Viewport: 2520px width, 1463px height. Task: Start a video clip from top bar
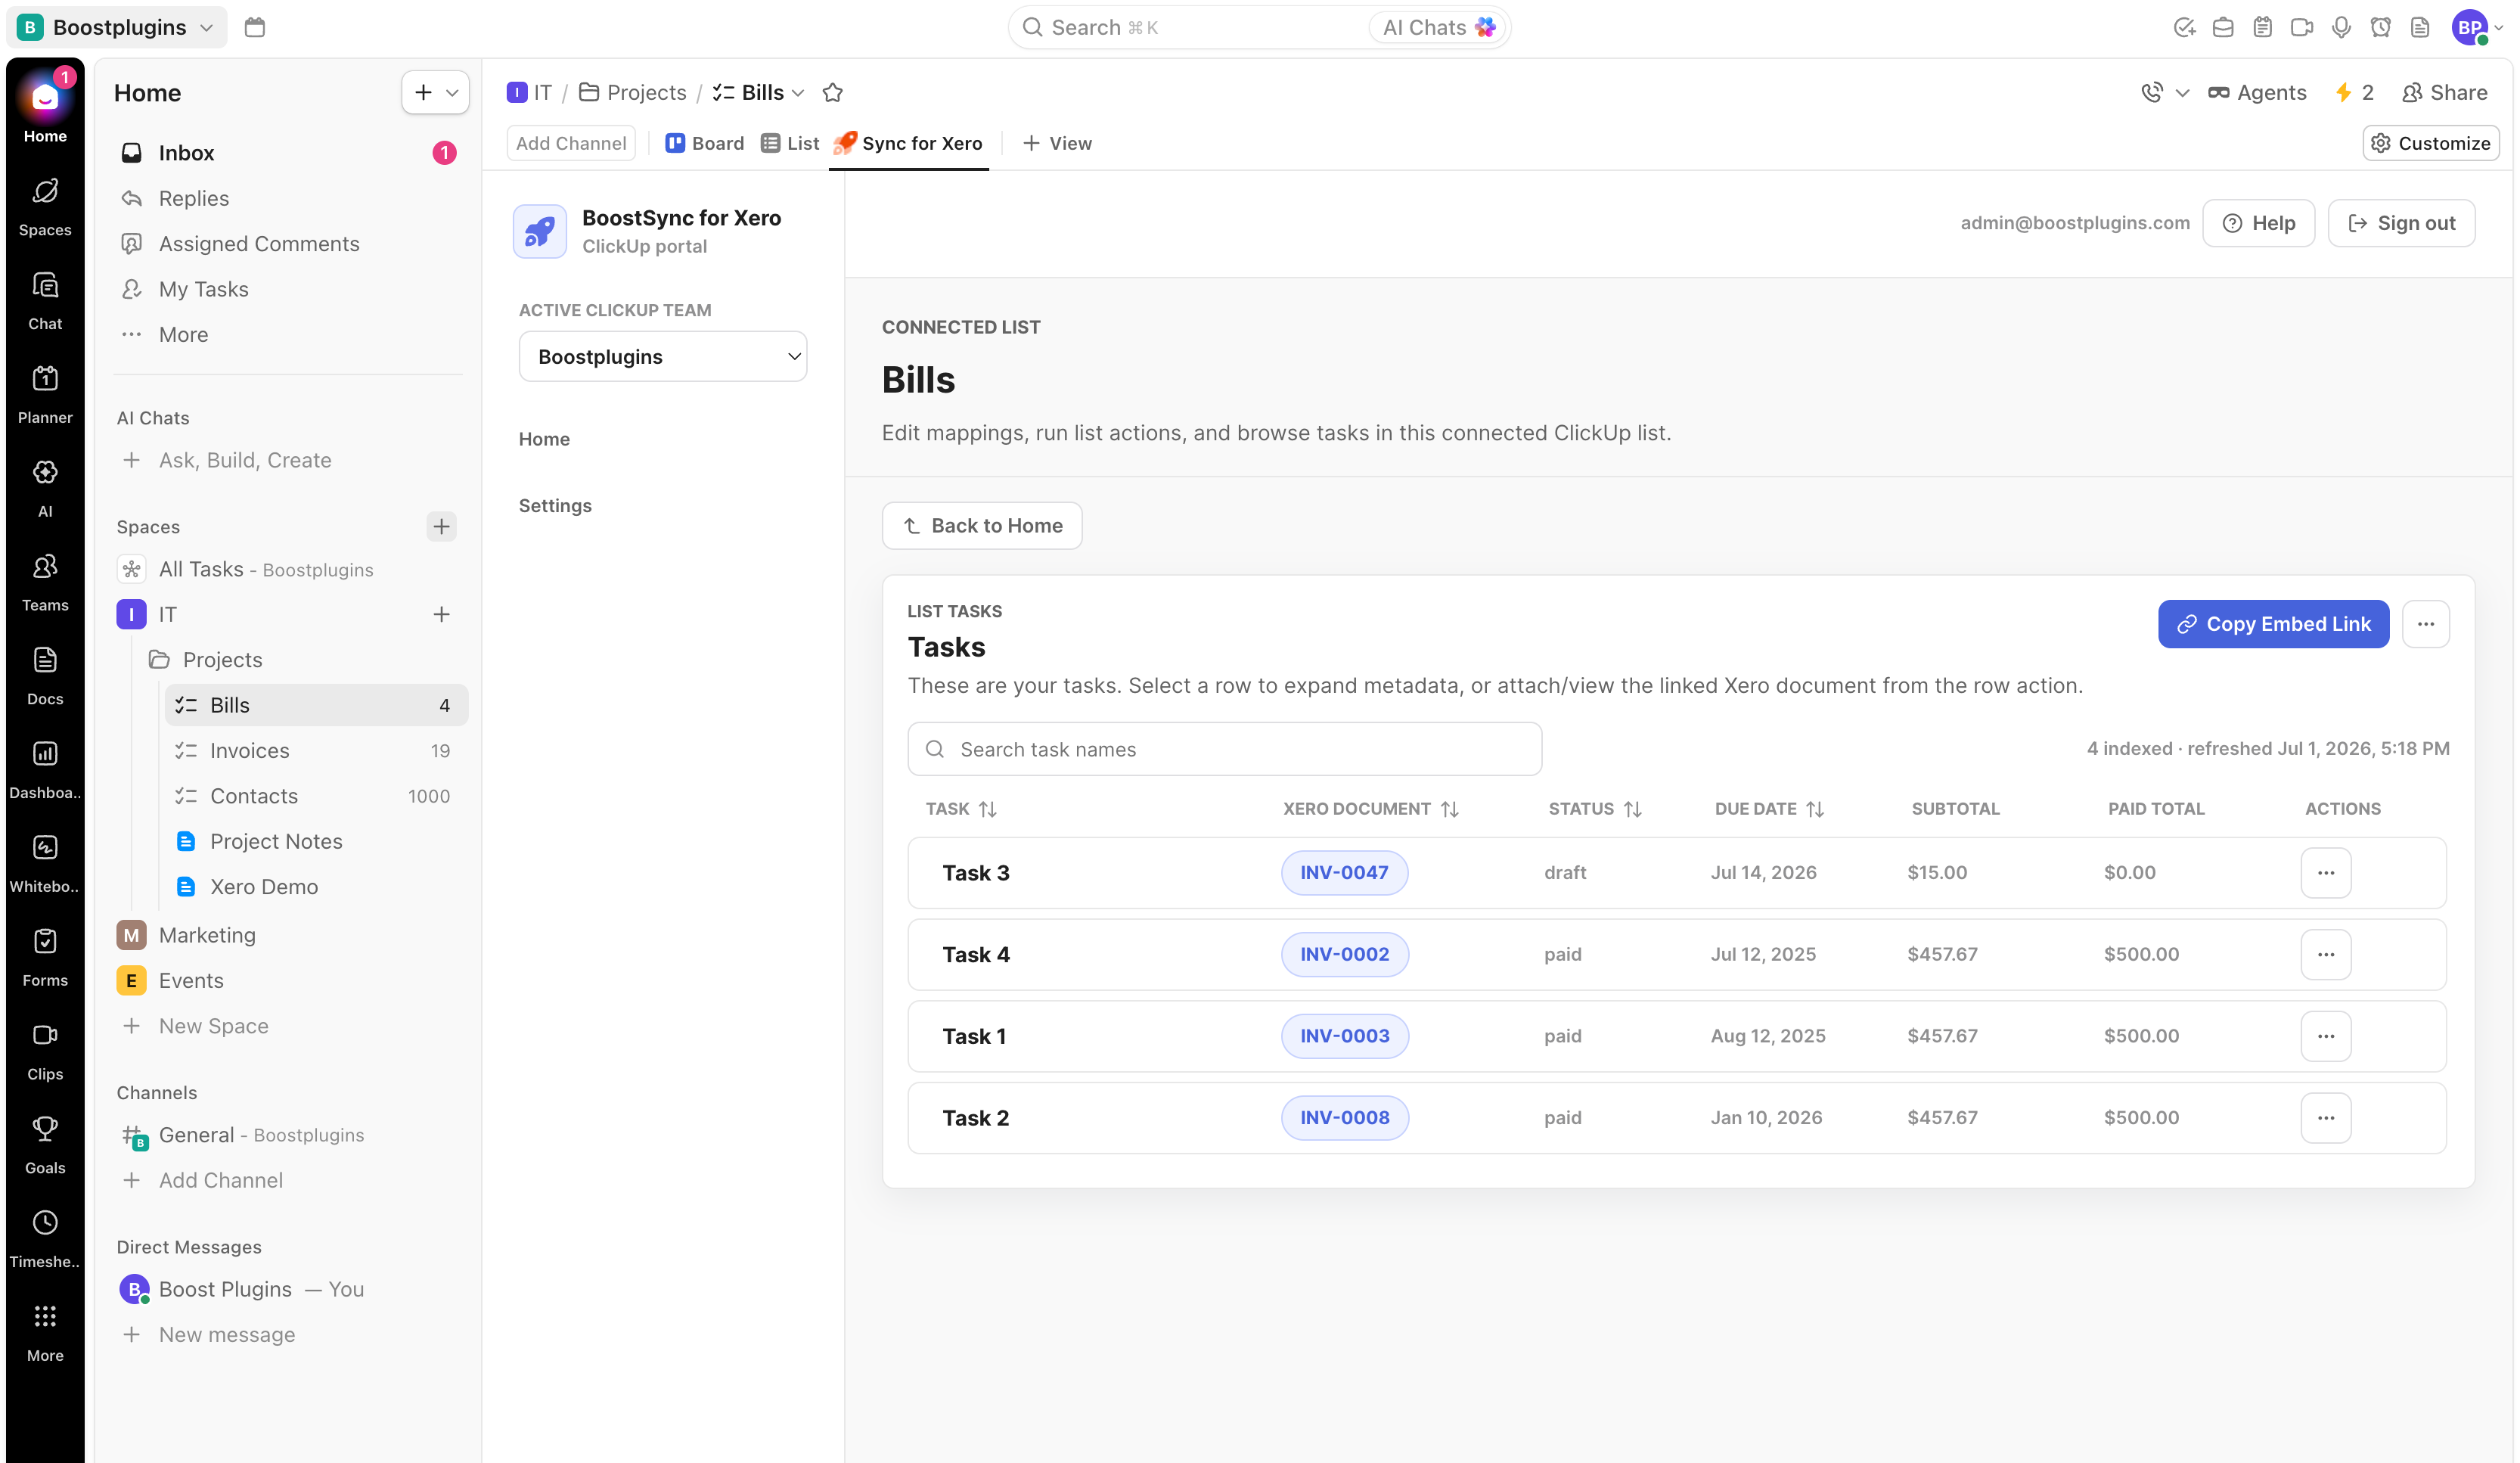click(x=2302, y=27)
